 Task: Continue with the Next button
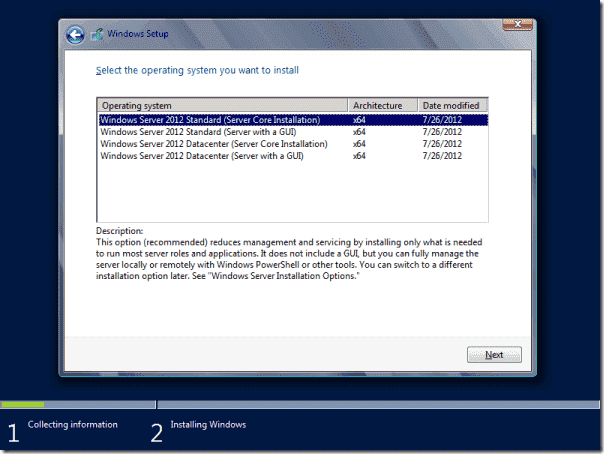(x=494, y=355)
